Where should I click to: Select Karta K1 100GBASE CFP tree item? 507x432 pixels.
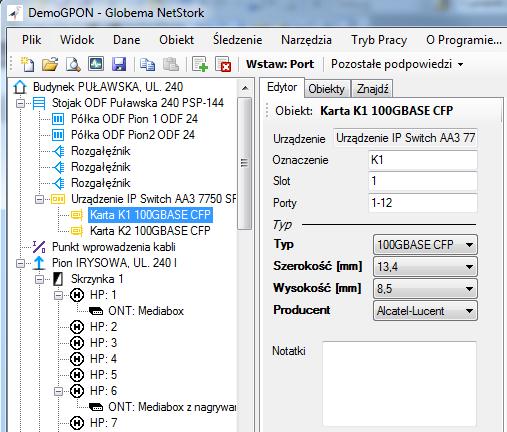[x=150, y=215]
